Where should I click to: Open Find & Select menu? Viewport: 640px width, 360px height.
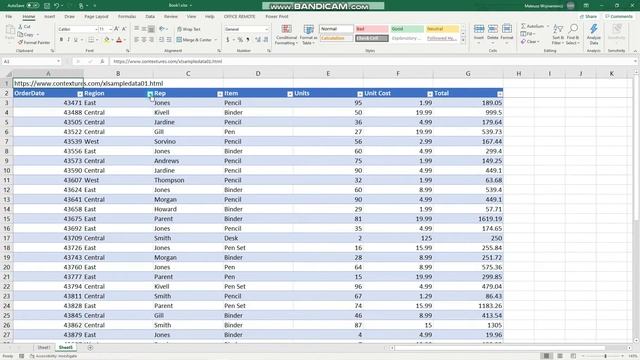[x=573, y=34]
